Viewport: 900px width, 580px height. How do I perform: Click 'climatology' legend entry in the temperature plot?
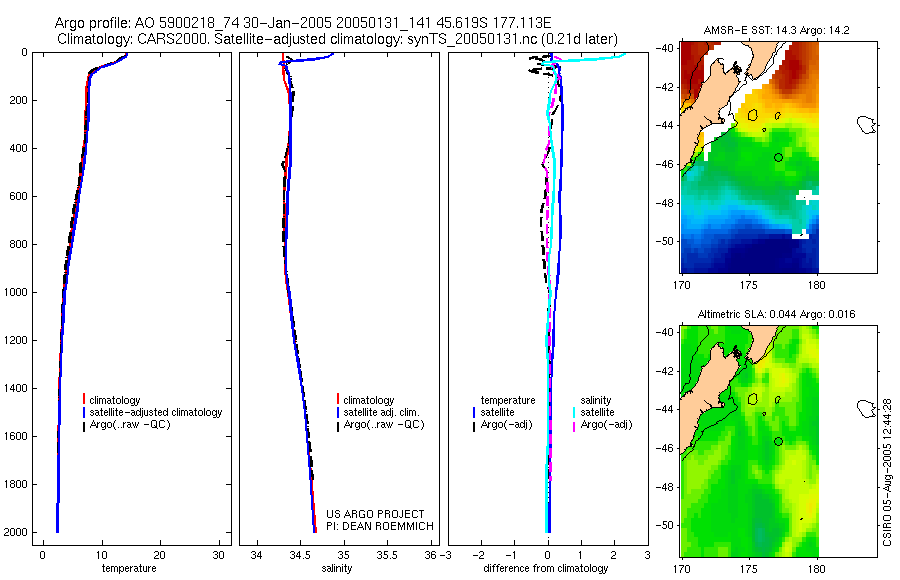(x=114, y=400)
